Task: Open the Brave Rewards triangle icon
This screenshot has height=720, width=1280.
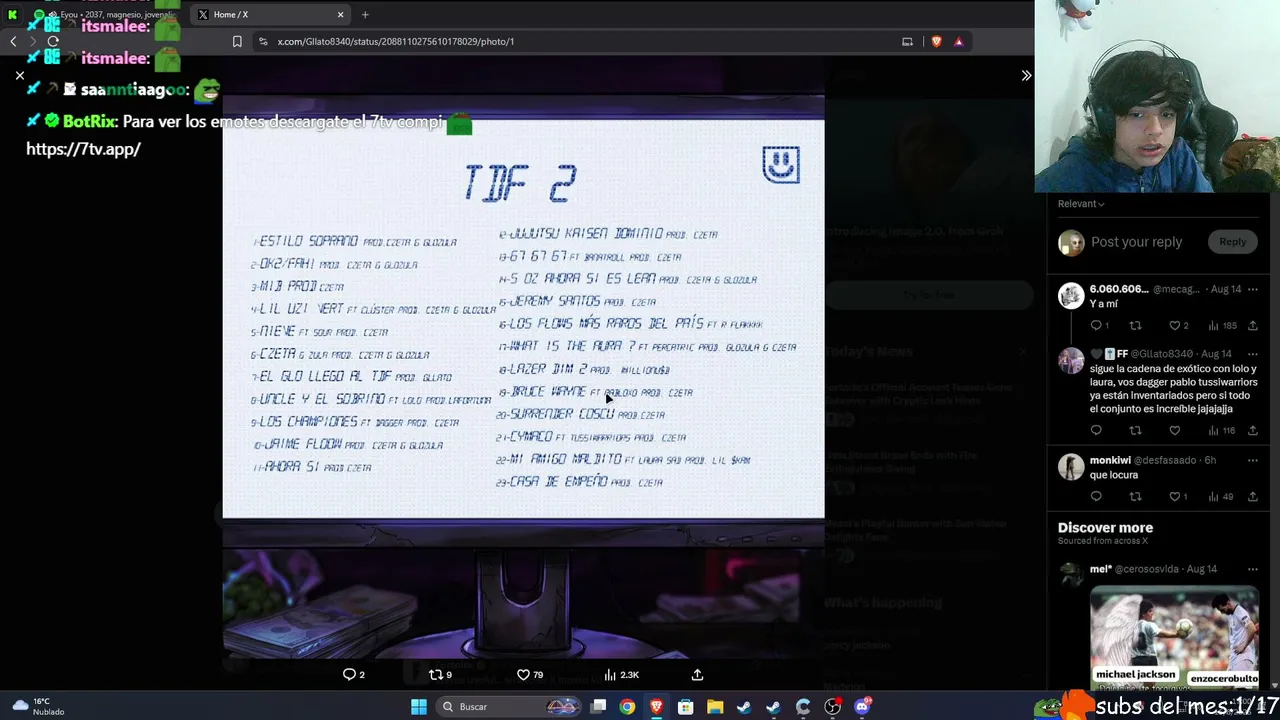Action: point(959,41)
